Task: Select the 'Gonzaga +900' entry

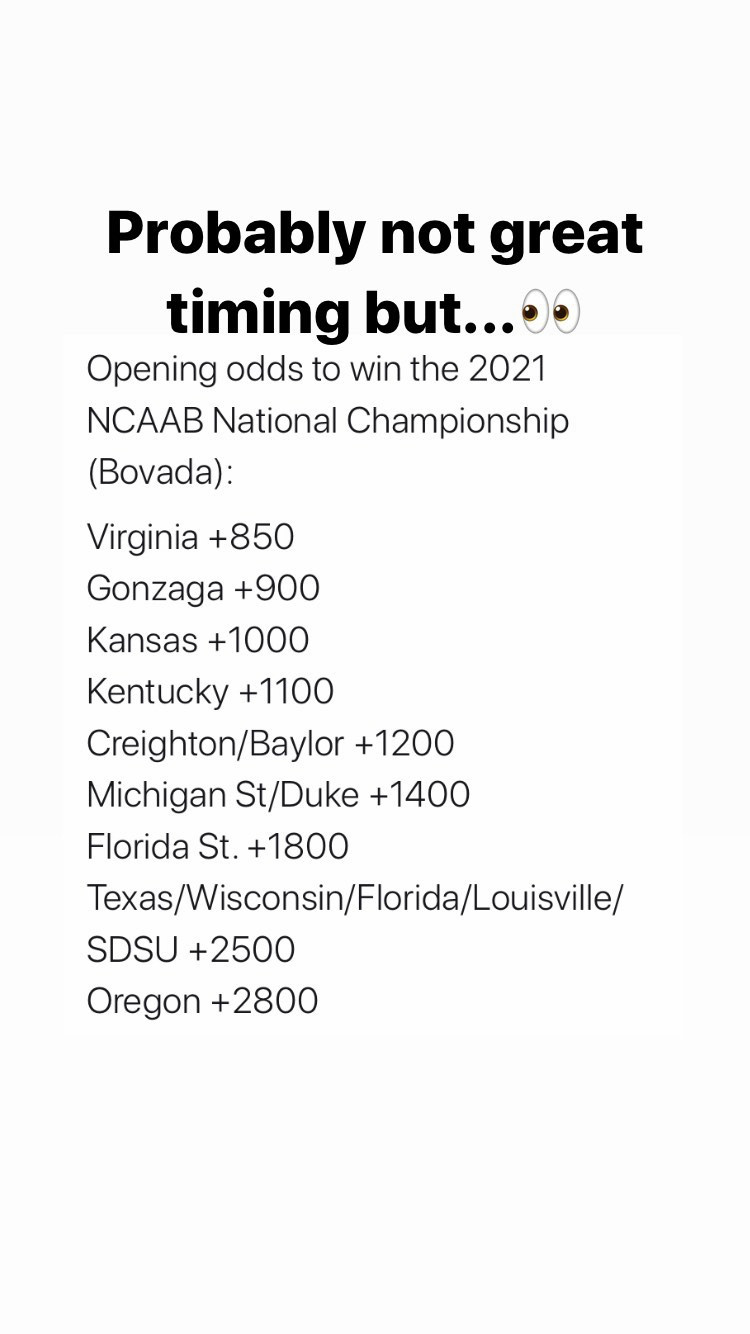Action: (x=204, y=589)
